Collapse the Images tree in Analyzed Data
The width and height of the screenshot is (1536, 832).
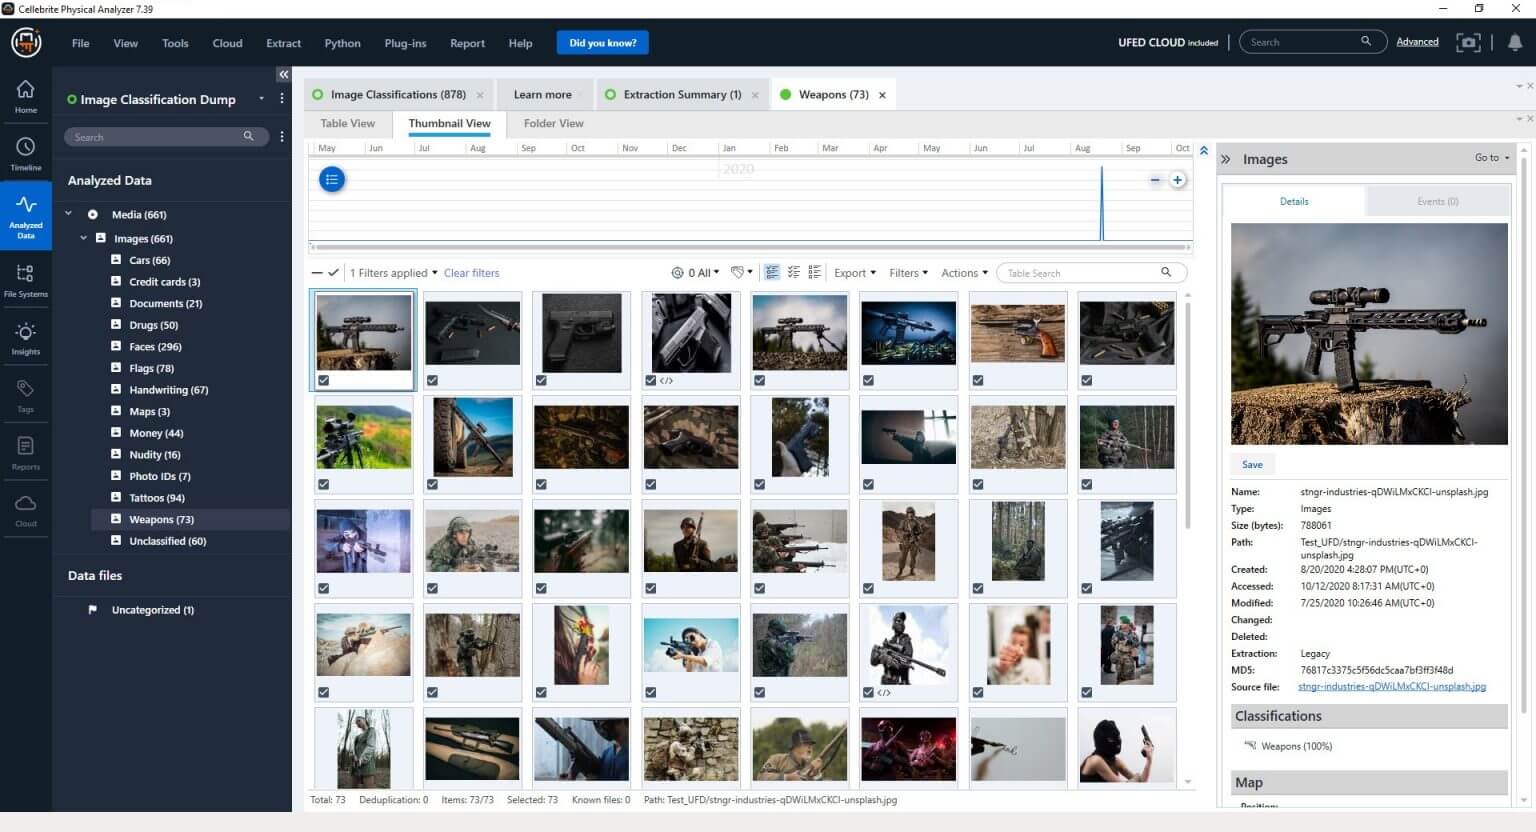click(x=84, y=238)
